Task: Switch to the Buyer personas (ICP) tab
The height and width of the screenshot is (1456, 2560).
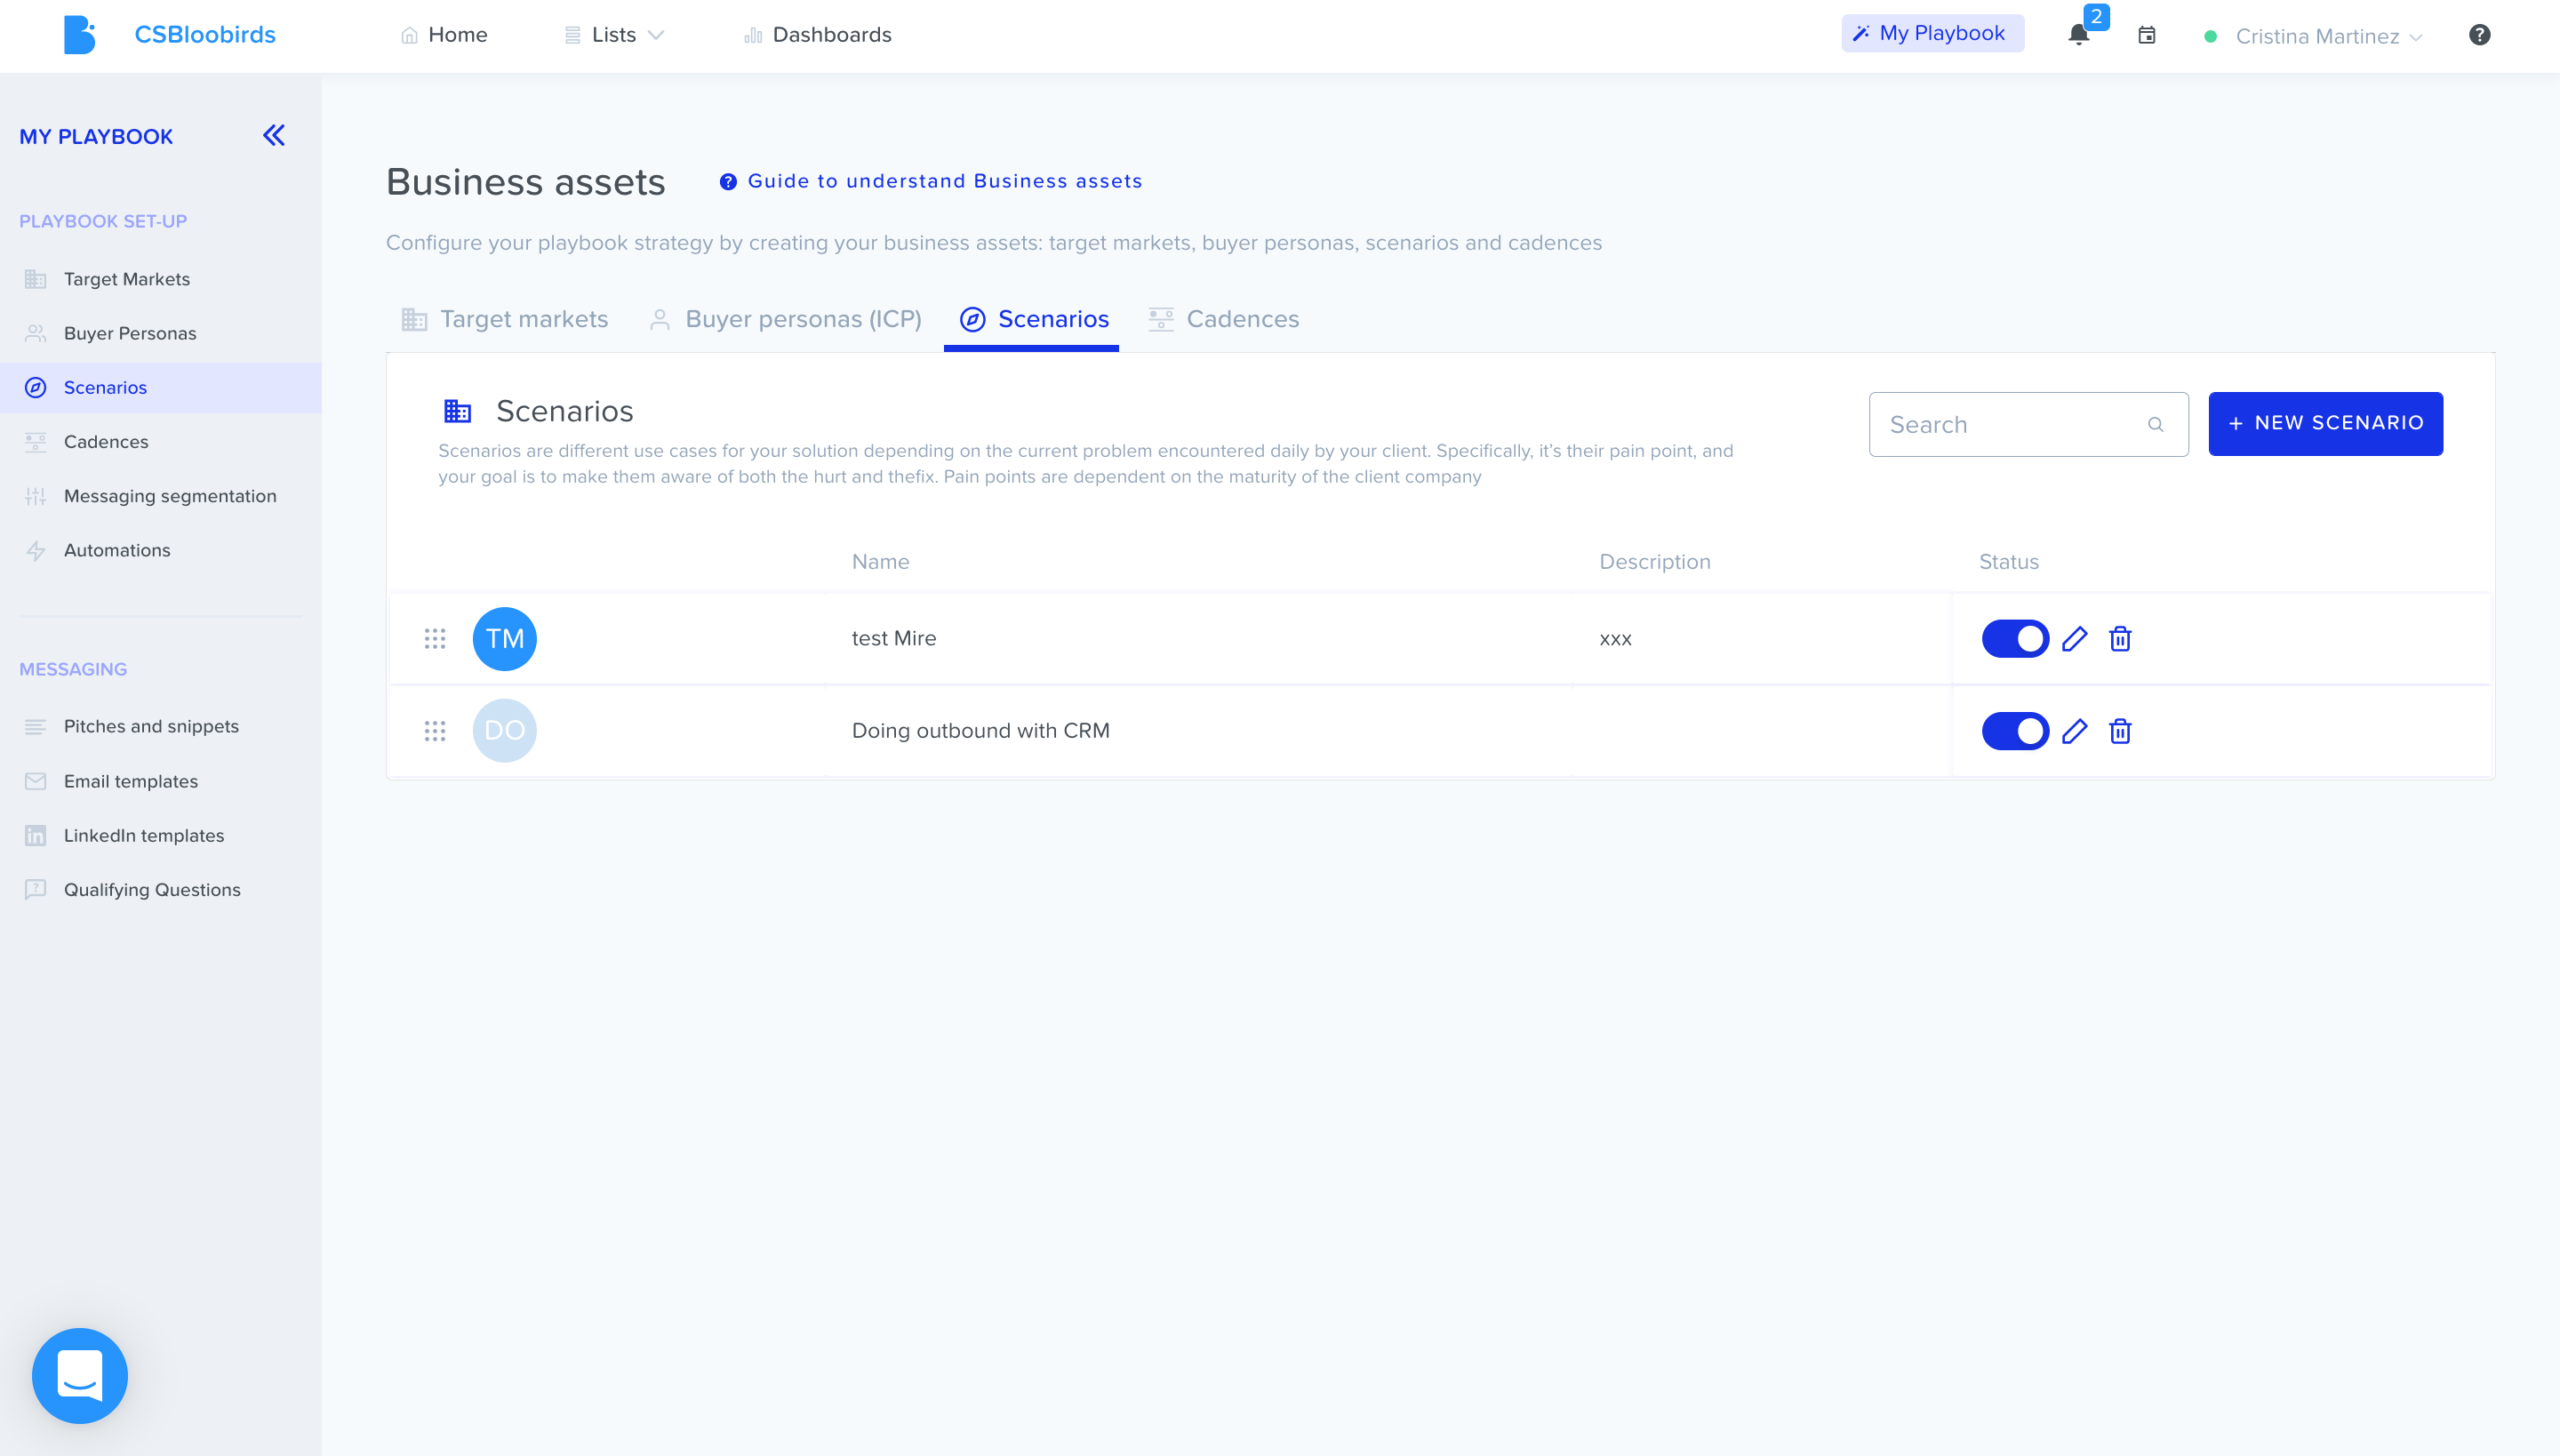Action: [x=785, y=319]
